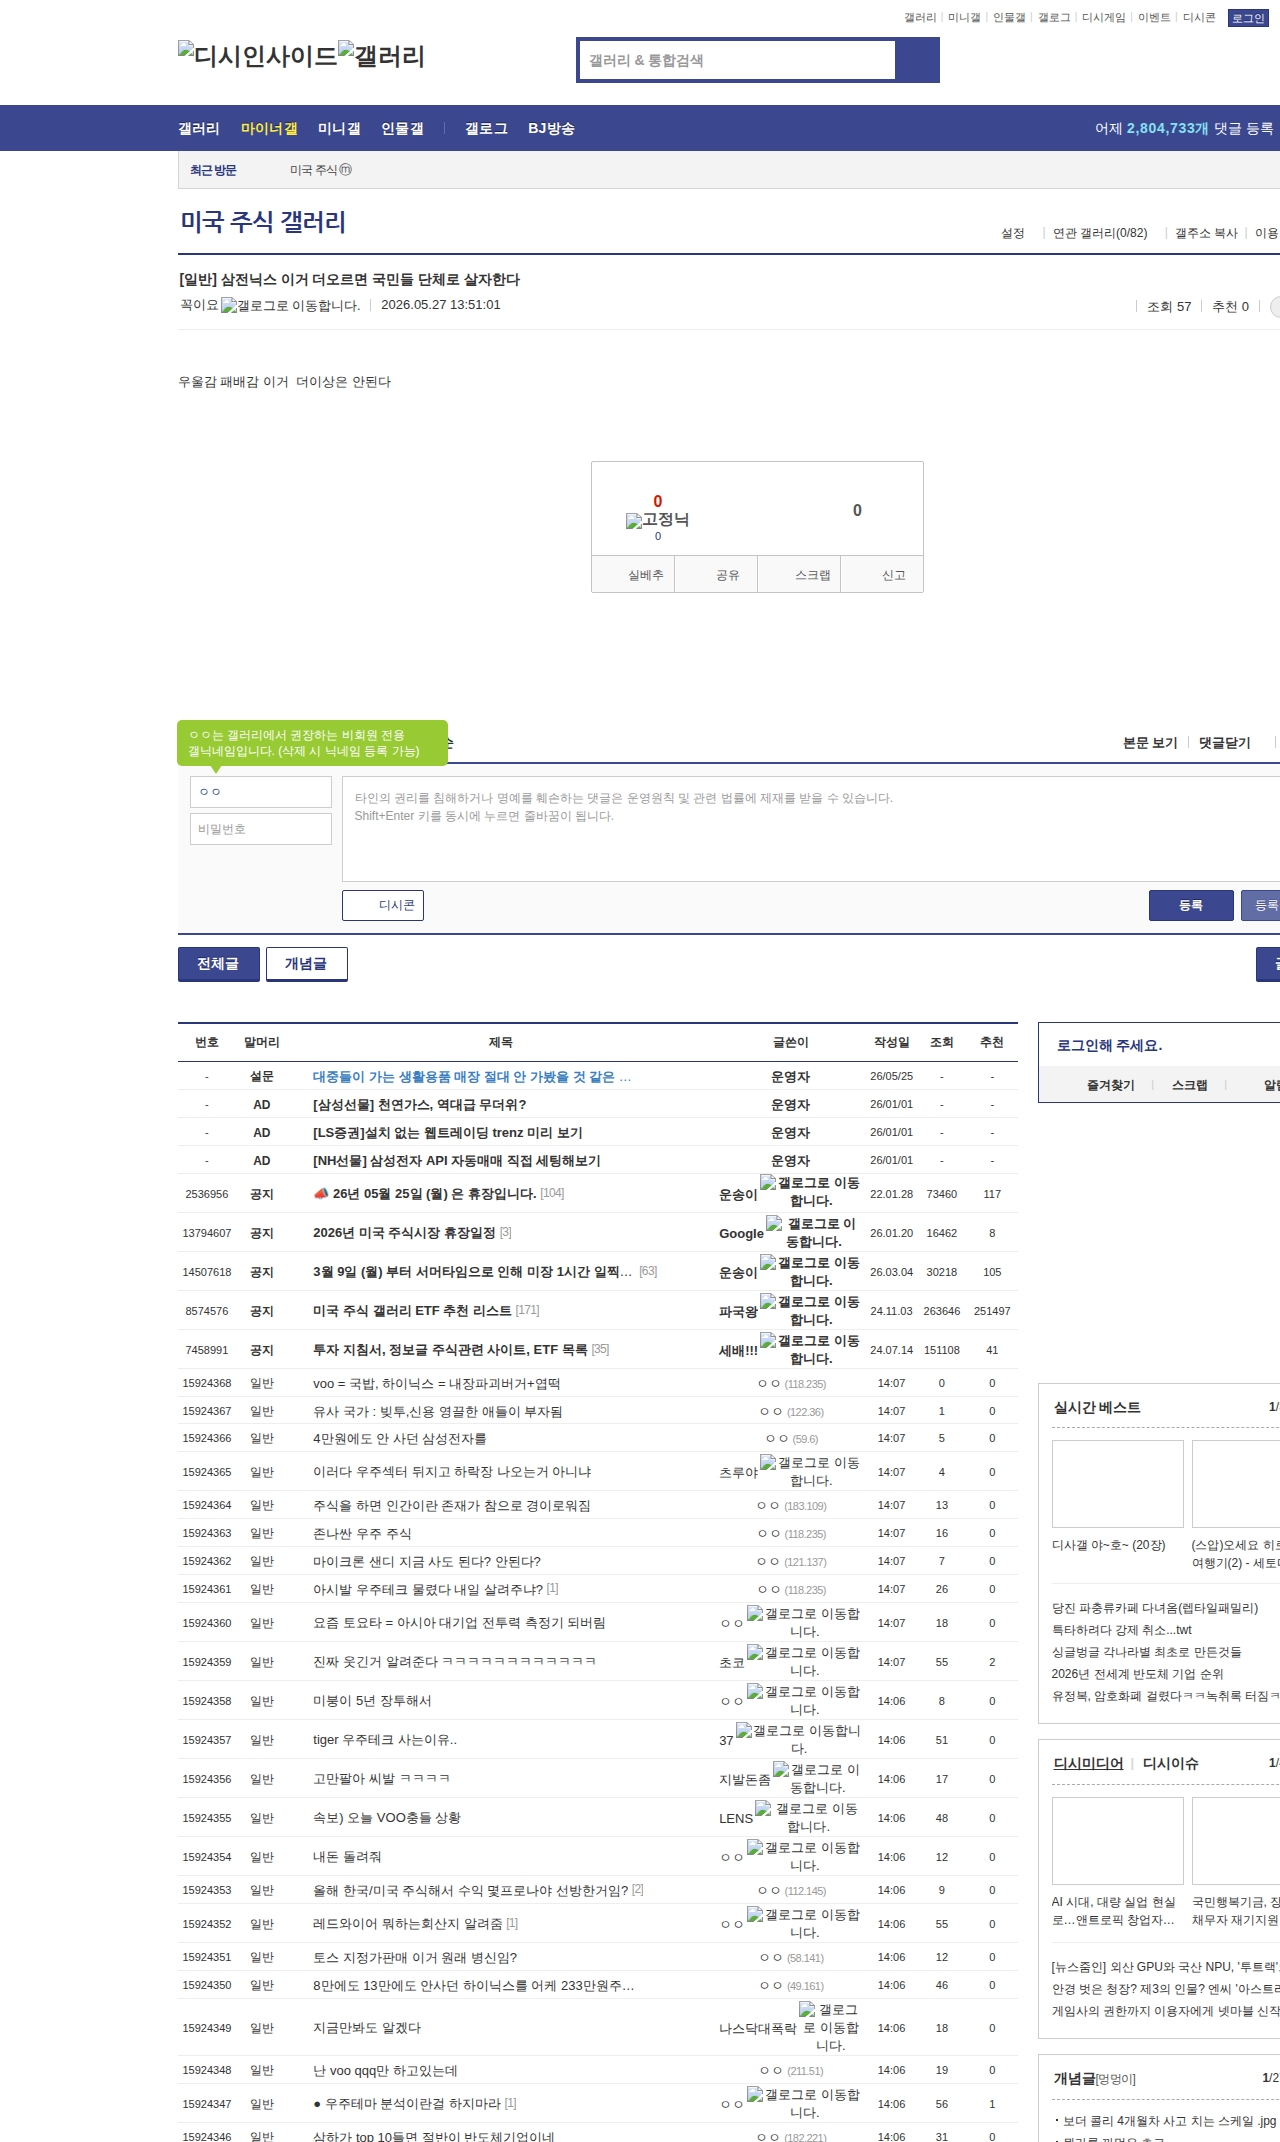Open post tiger 우주테크 사는이유..

(385, 1739)
